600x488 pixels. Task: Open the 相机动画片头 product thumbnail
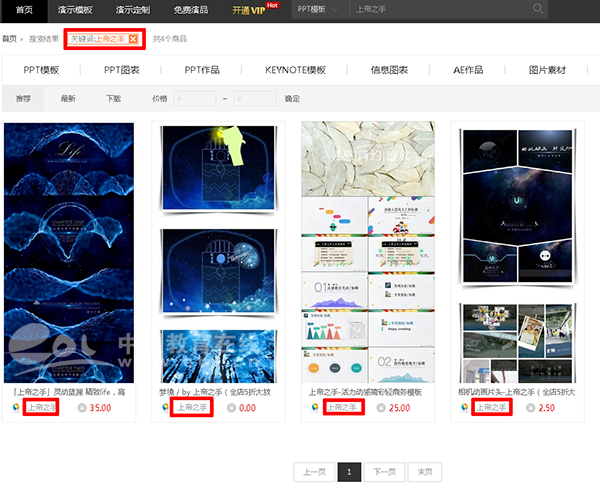[x=517, y=252]
